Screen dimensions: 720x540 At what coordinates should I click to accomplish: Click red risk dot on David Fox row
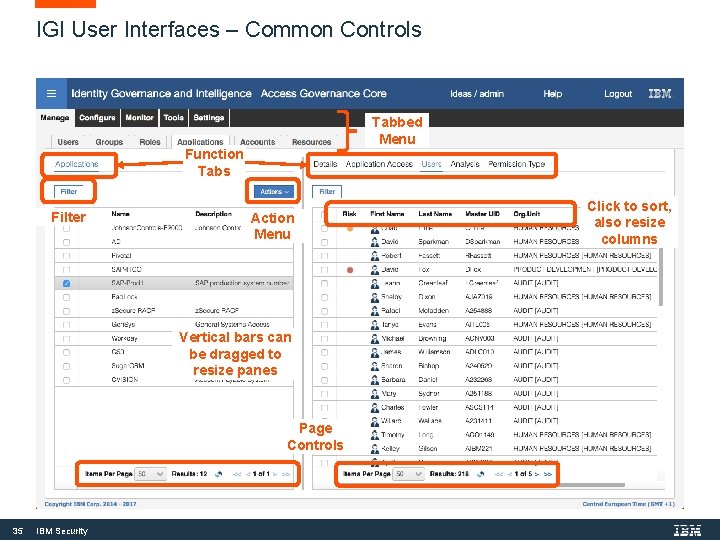point(350,270)
